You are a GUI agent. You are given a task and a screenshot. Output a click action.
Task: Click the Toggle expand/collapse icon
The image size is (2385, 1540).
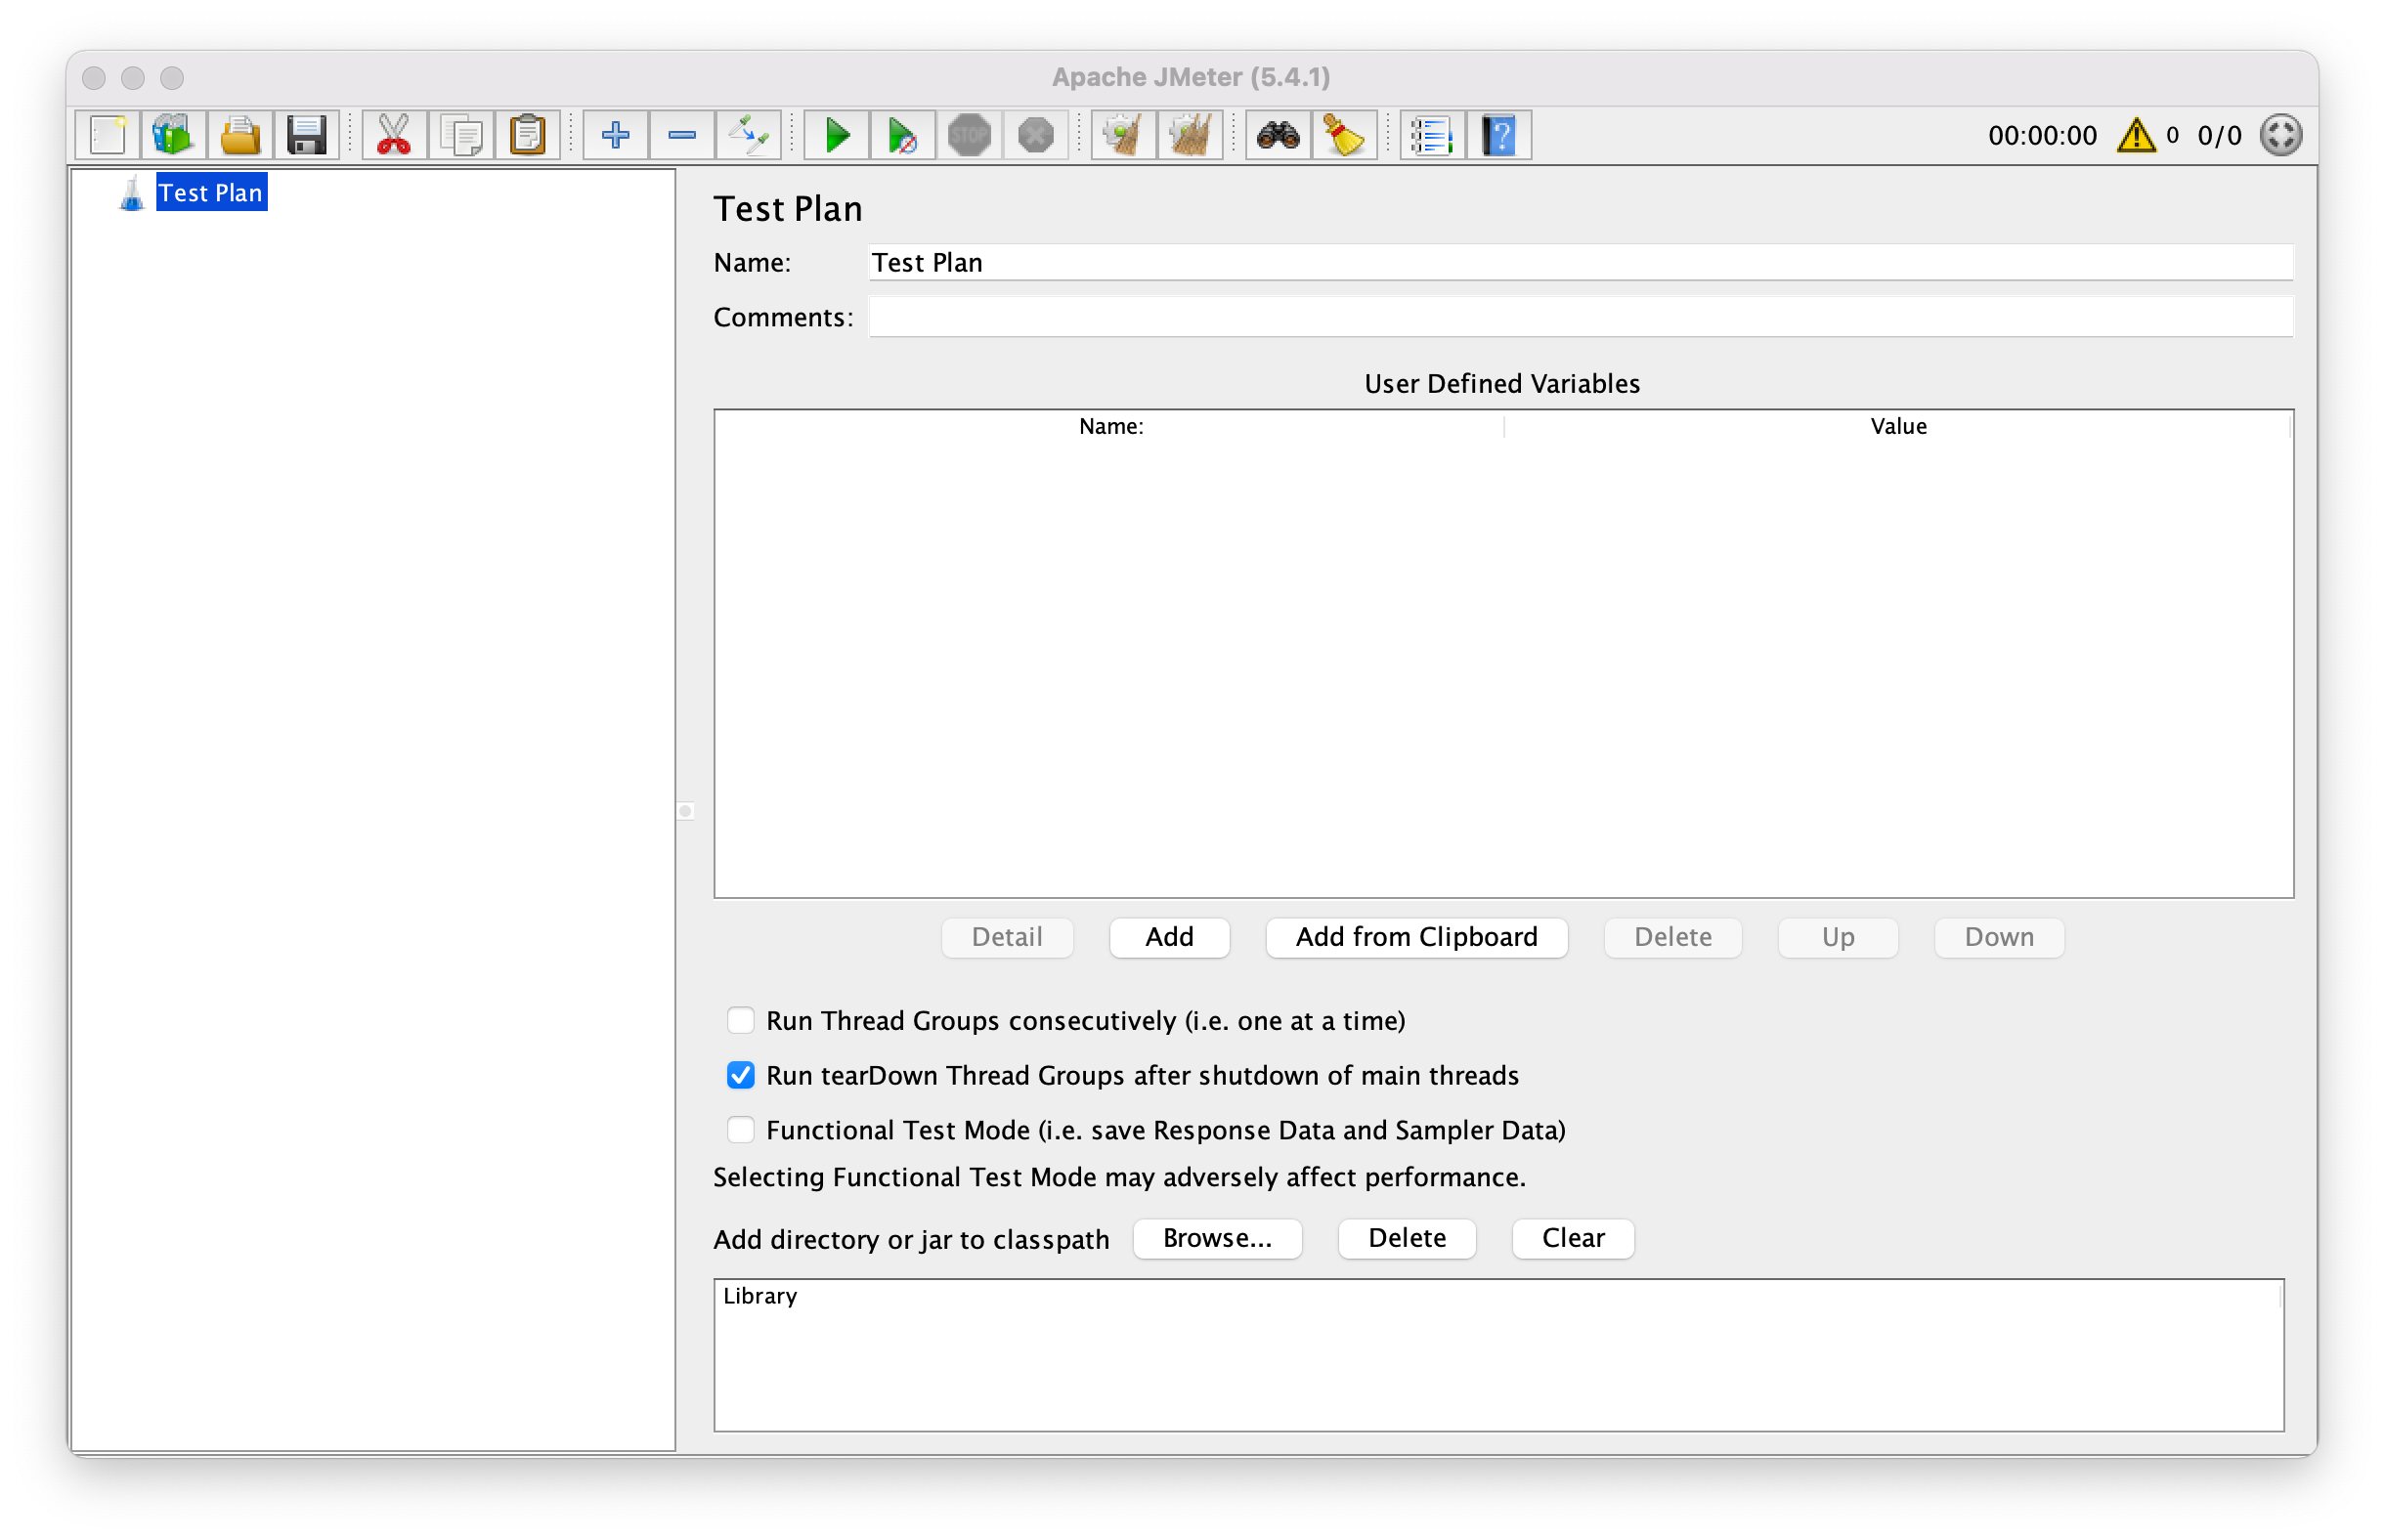click(748, 135)
